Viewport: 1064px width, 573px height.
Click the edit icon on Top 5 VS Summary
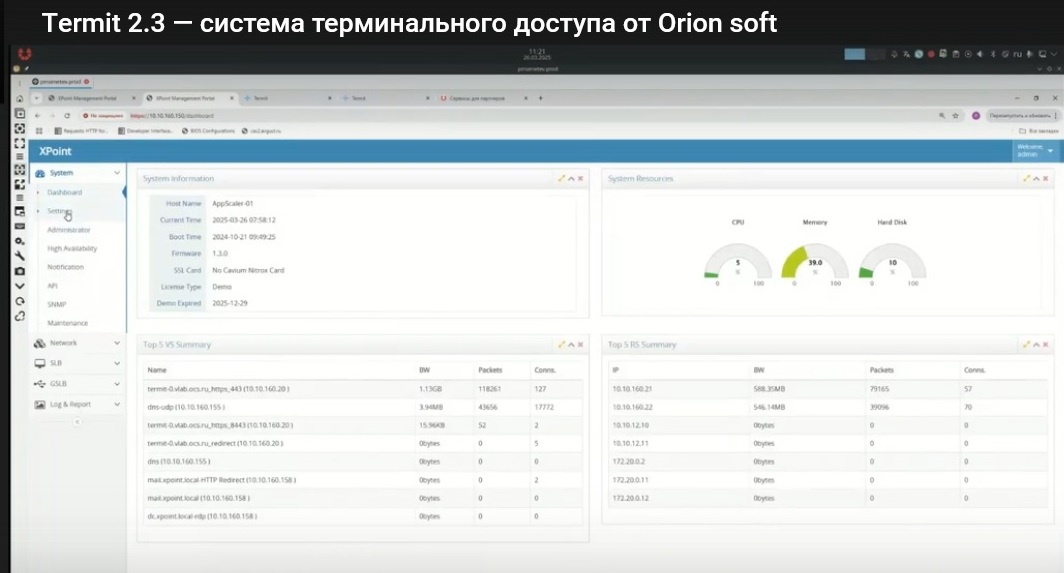(561, 345)
